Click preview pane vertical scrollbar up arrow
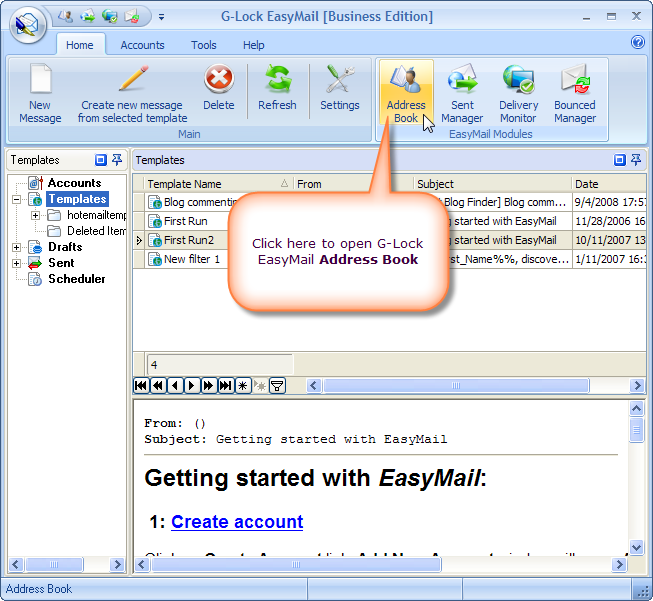The image size is (653, 601). point(637,409)
